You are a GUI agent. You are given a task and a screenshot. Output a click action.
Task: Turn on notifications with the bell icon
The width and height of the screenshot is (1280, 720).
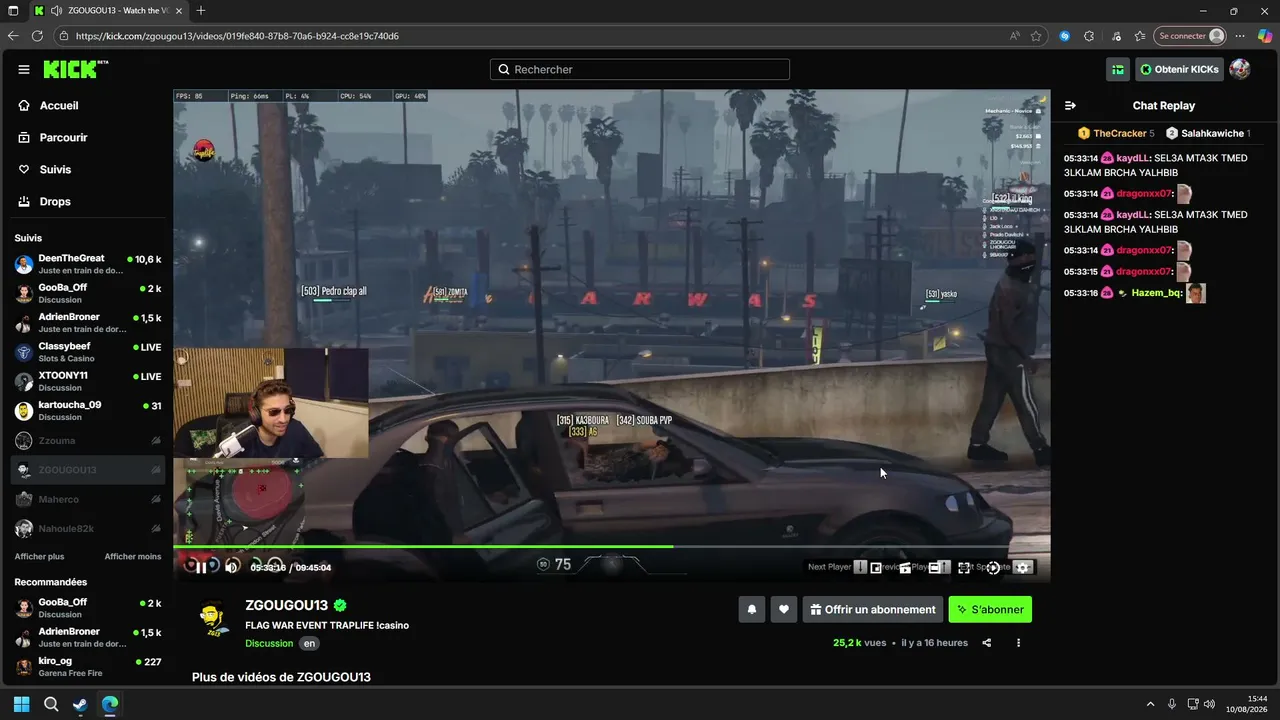click(752, 609)
